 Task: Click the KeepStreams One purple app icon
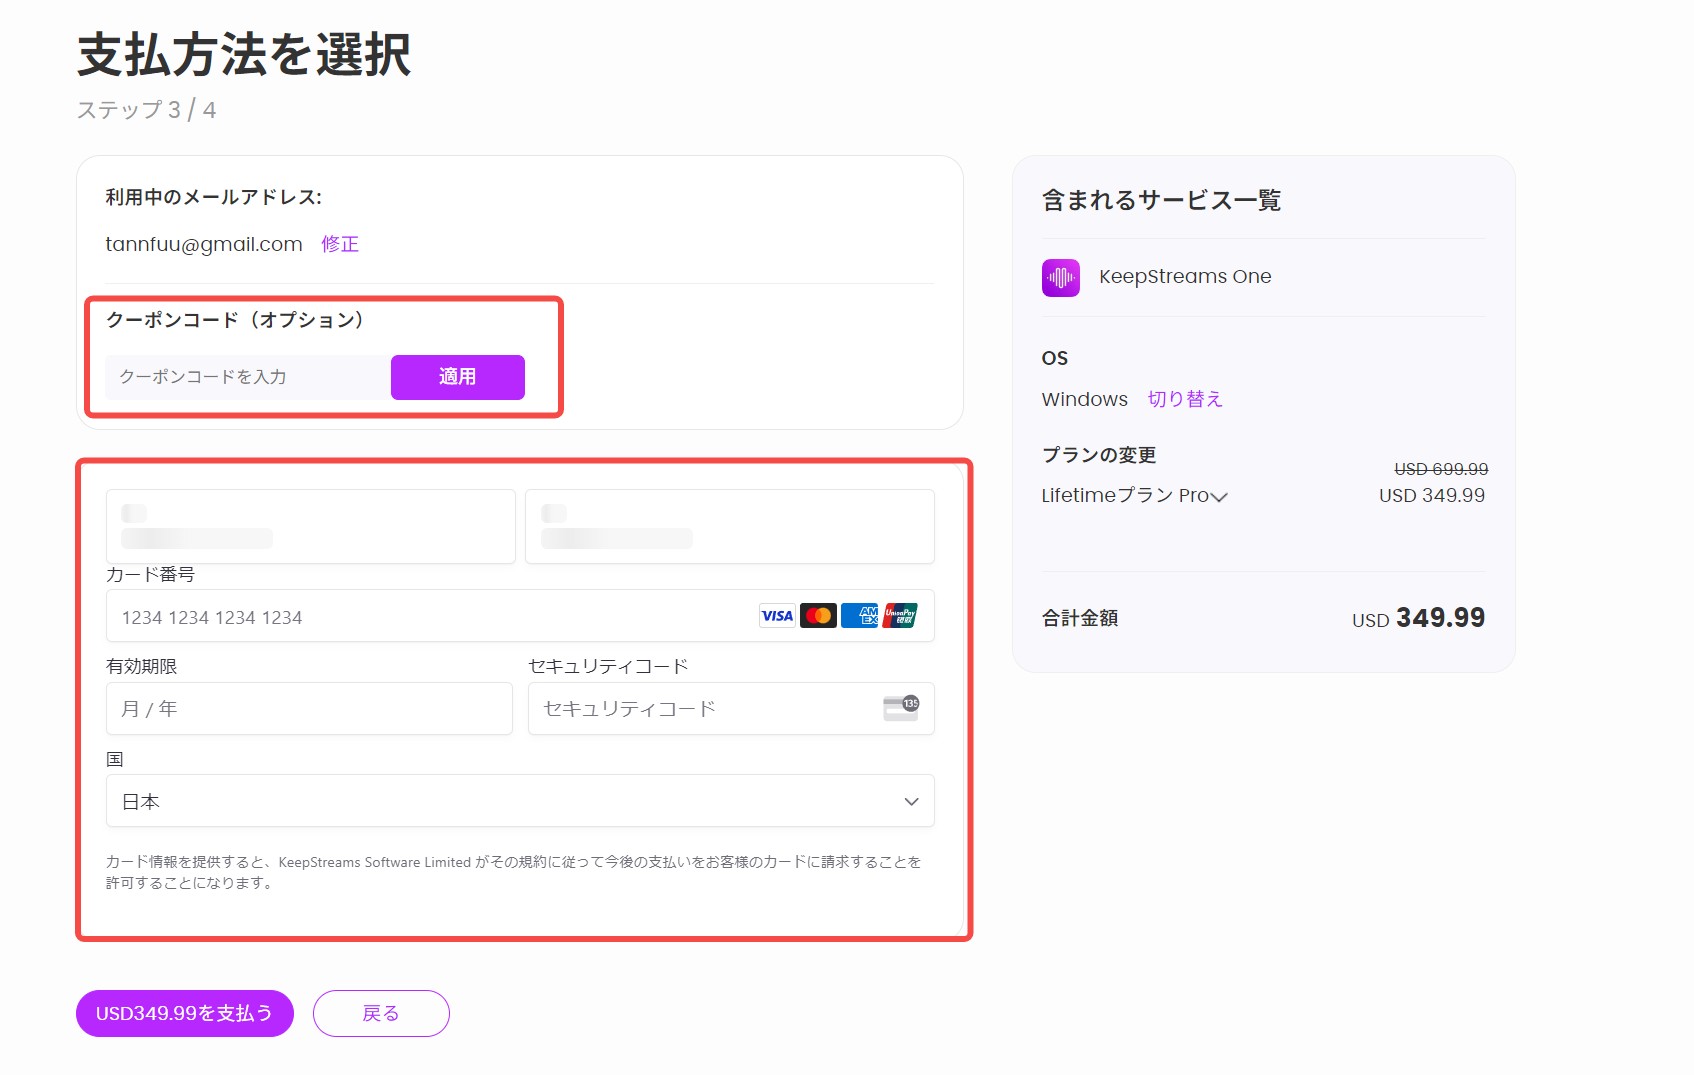[1061, 278]
